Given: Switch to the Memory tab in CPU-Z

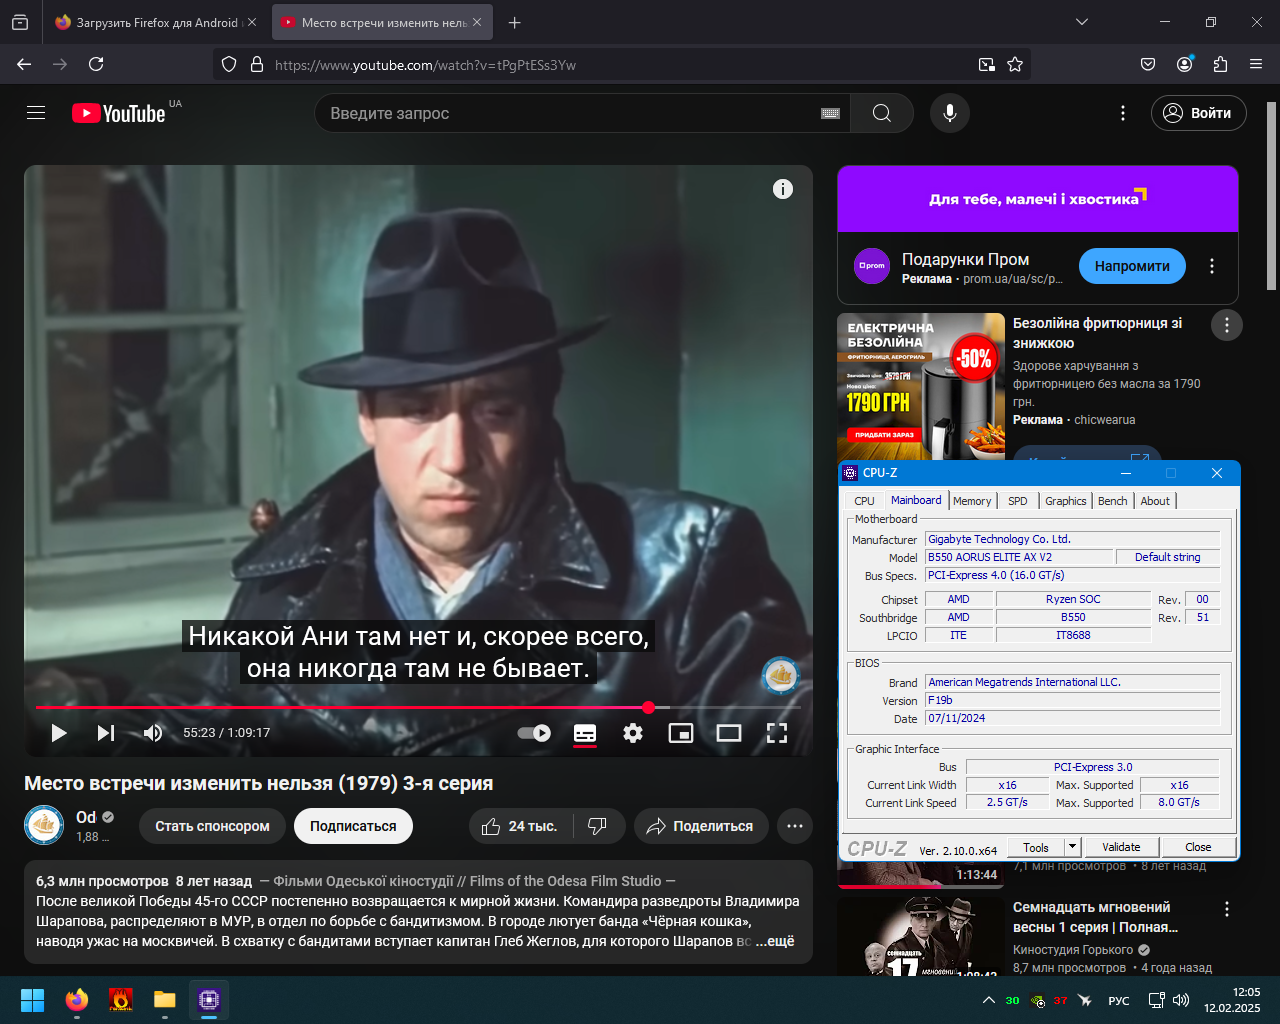Looking at the screenshot, I should coord(972,501).
